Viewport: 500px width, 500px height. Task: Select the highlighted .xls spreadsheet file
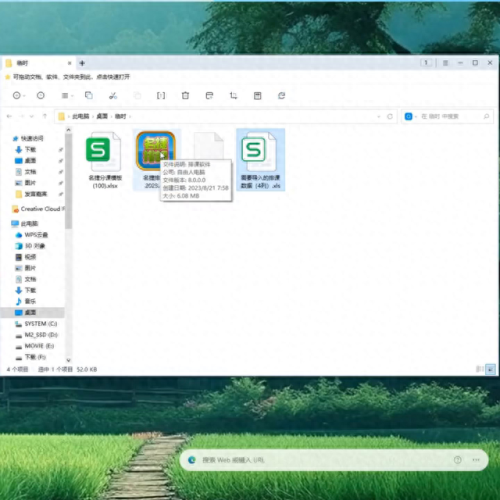pos(260,160)
